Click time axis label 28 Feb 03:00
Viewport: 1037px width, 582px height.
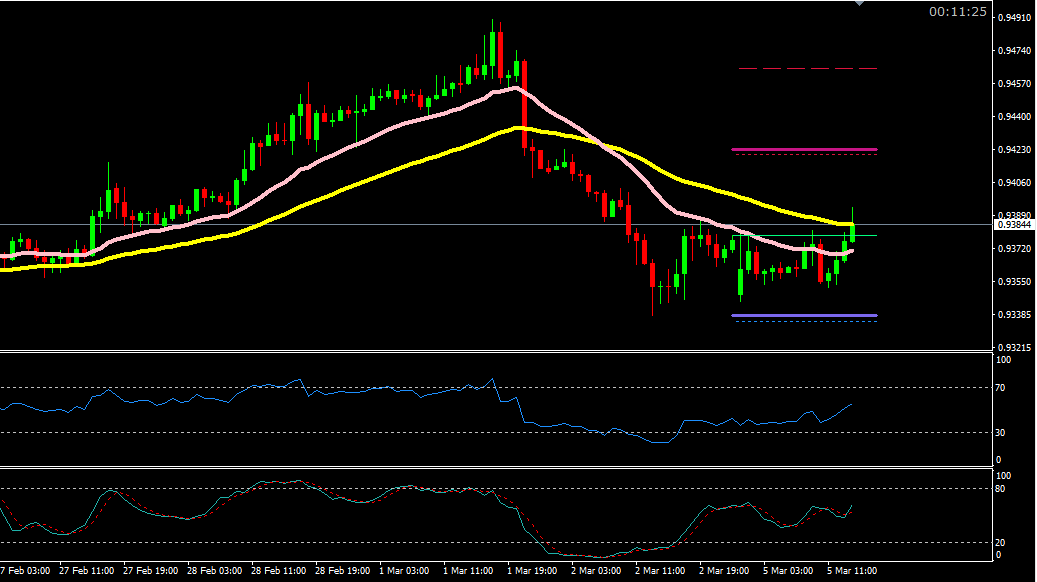(214, 571)
